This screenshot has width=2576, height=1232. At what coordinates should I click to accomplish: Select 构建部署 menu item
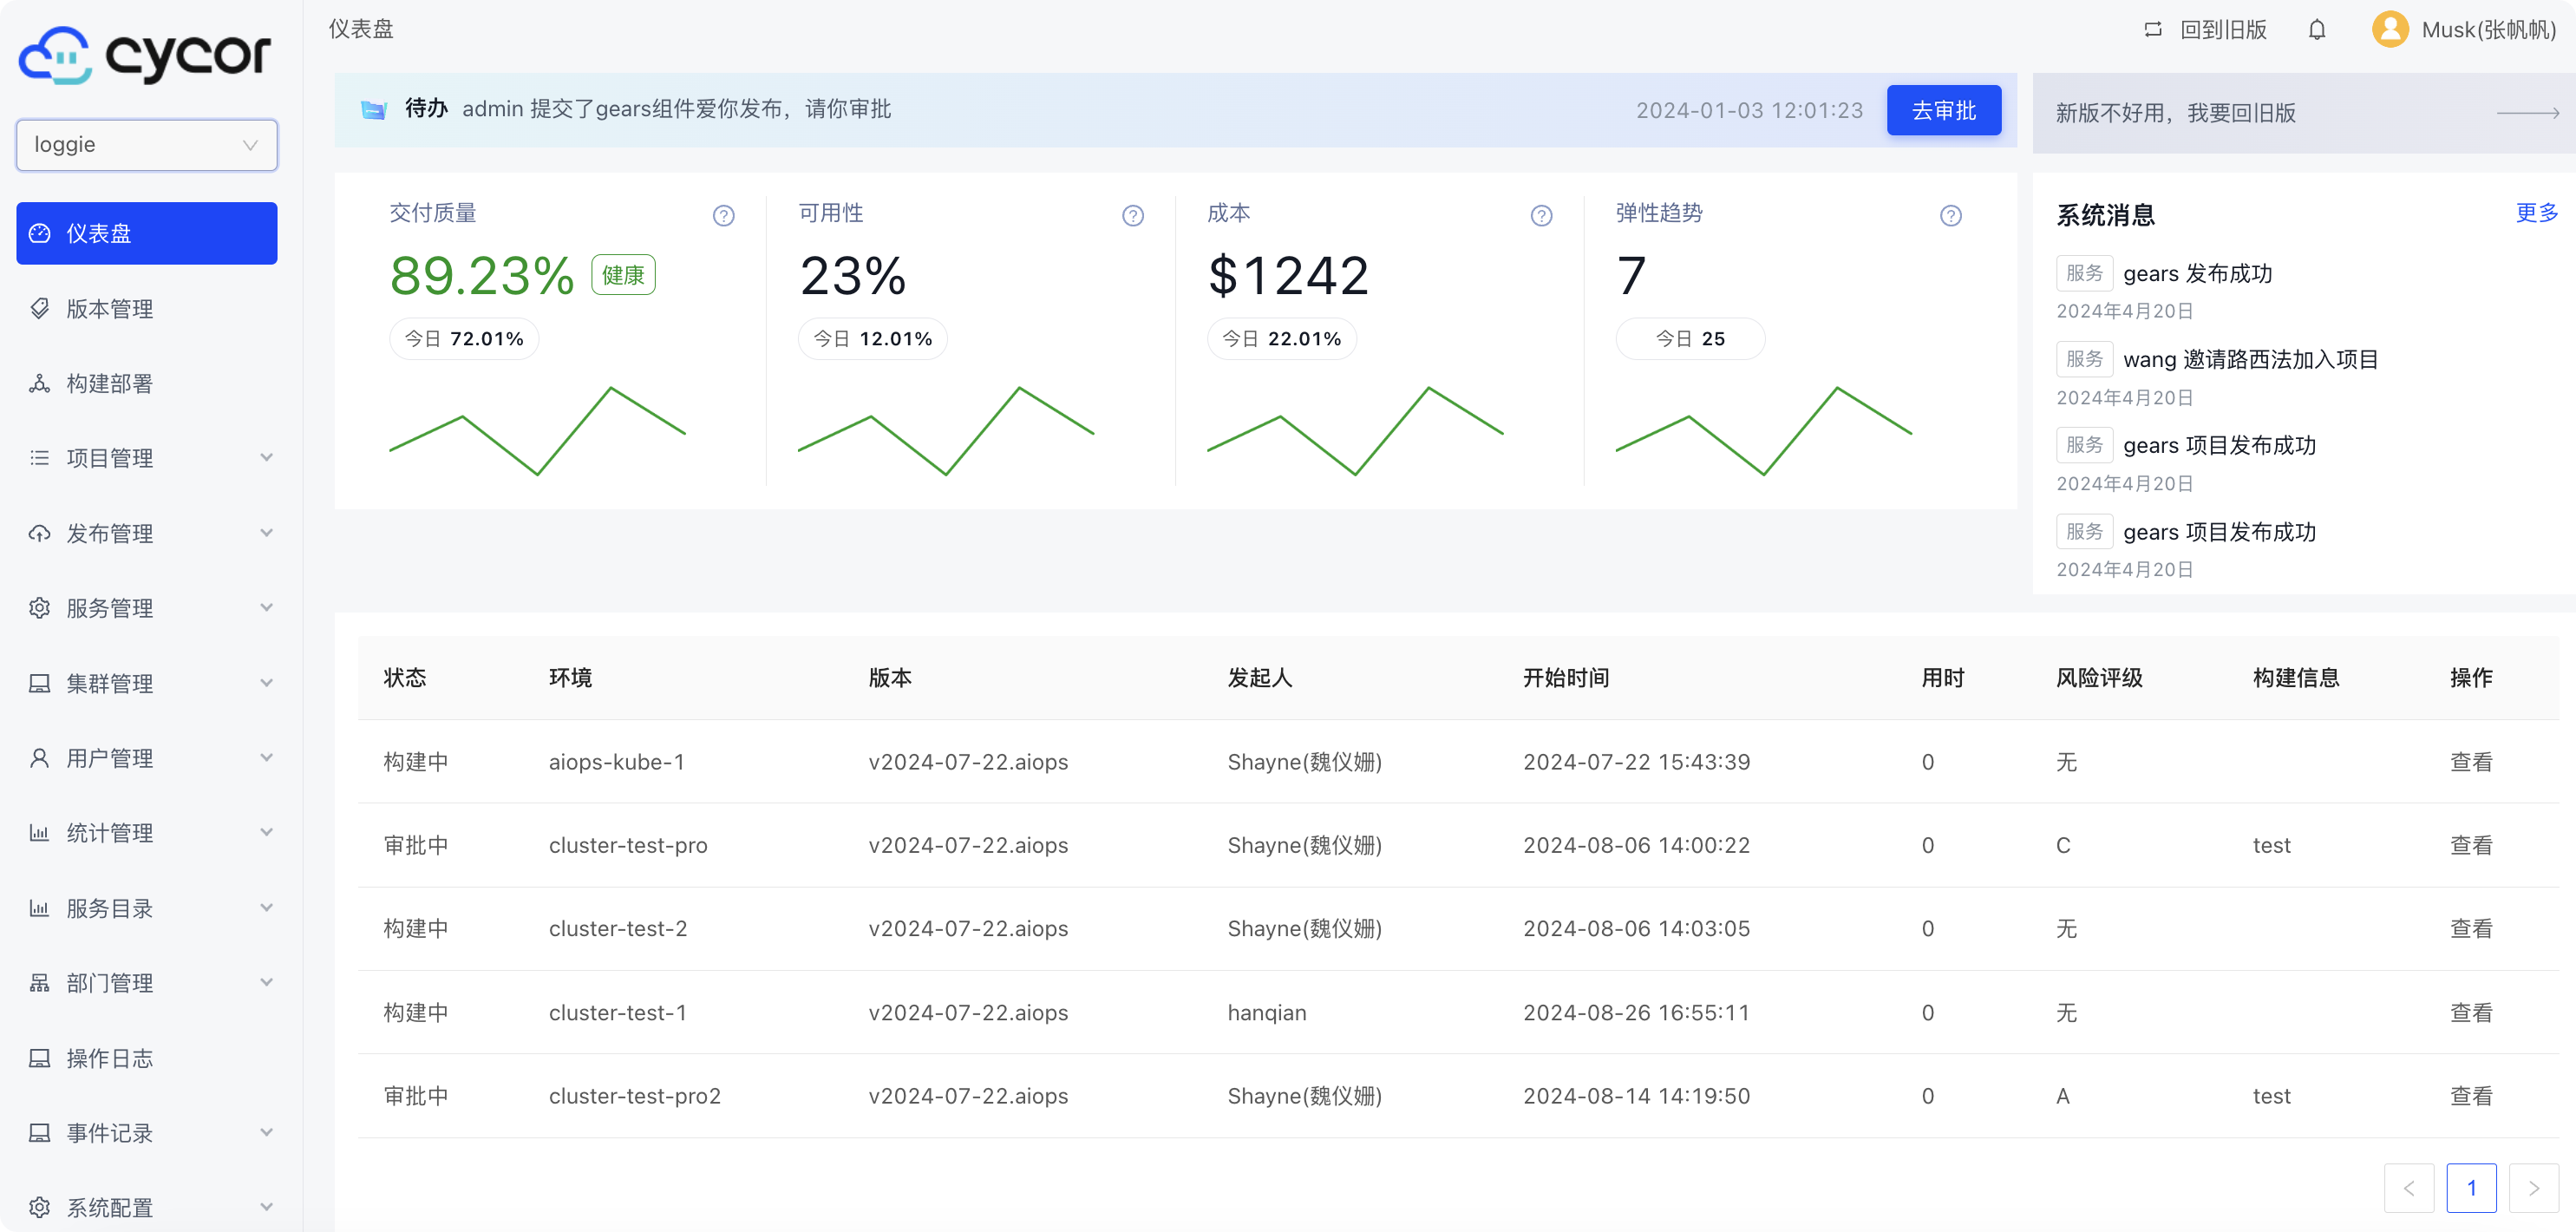110,384
